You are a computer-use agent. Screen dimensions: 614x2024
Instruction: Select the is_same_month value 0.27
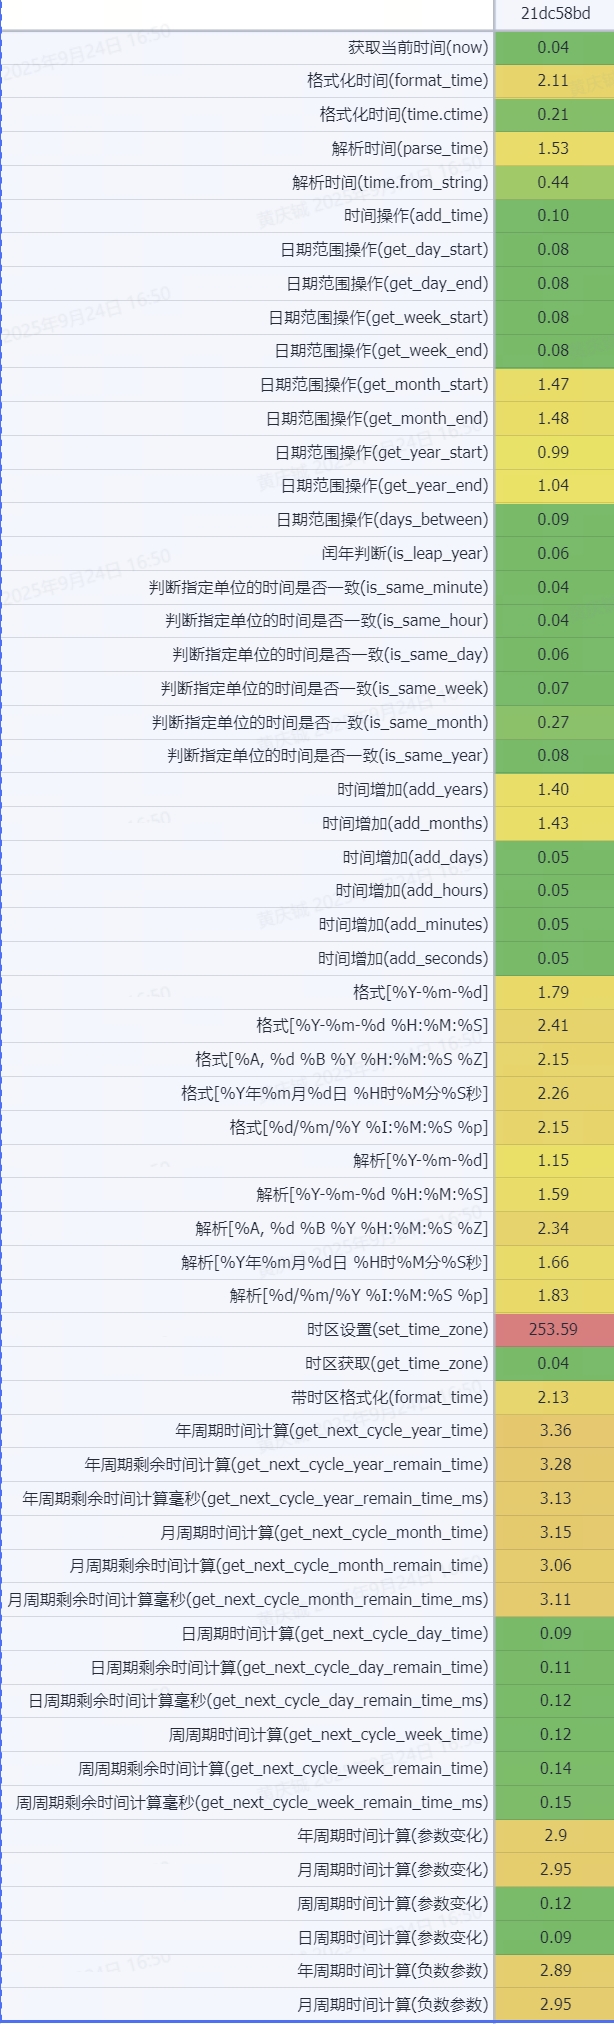tap(553, 722)
